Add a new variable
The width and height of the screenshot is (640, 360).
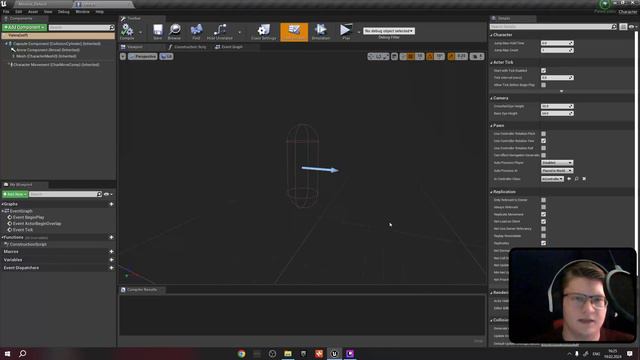click(x=111, y=260)
